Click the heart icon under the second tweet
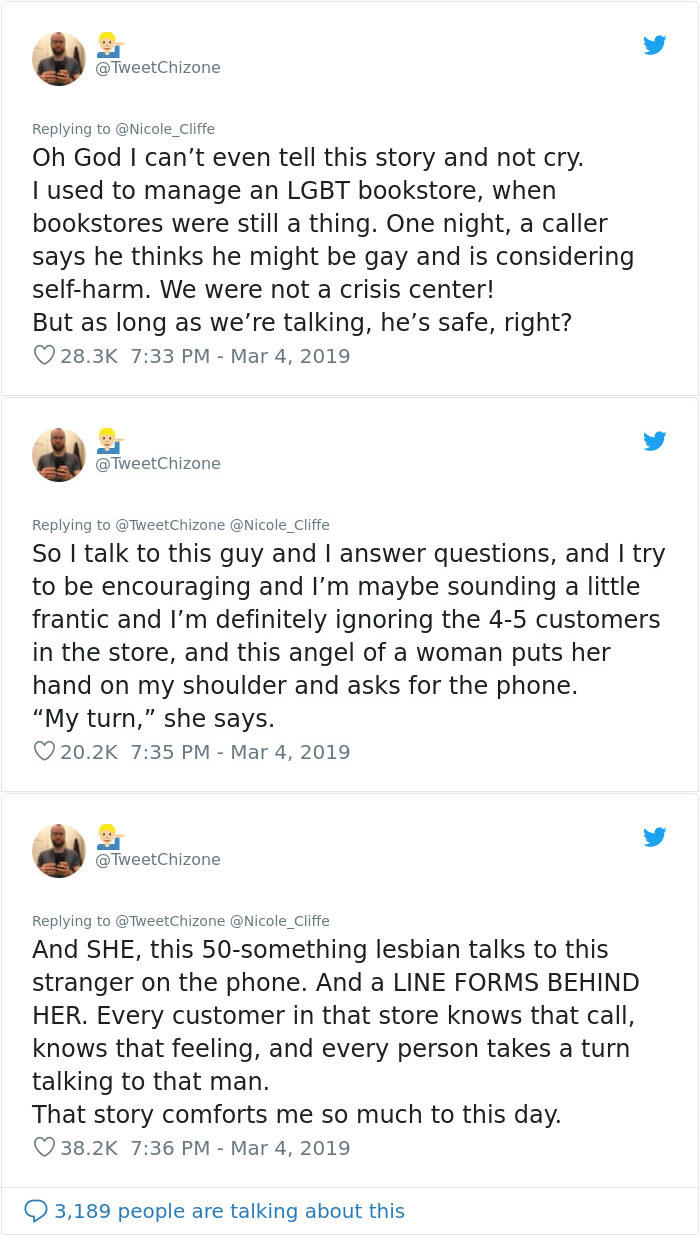700x1236 pixels. [42, 752]
